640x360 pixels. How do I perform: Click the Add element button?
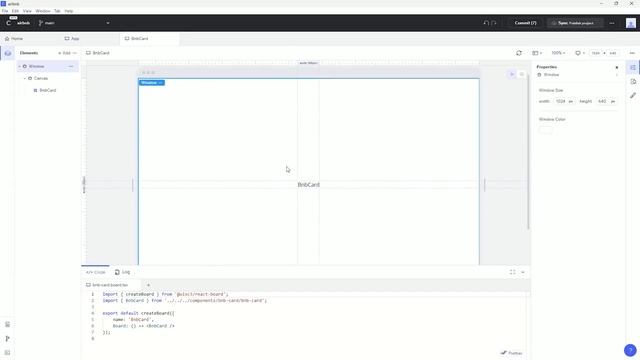(x=64, y=53)
